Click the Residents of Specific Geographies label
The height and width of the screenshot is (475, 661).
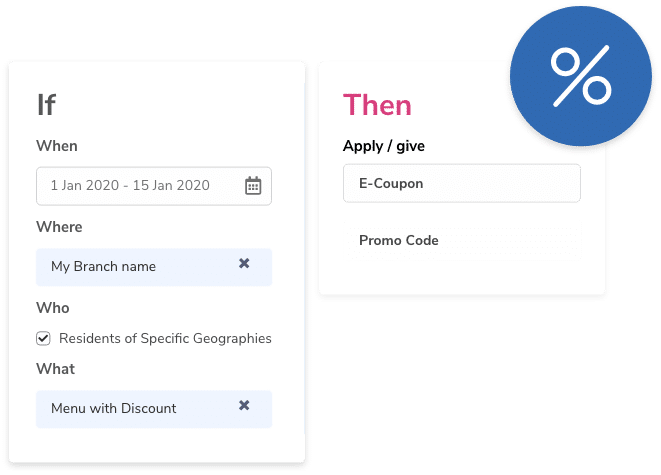pyautogui.click(x=165, y=338)
